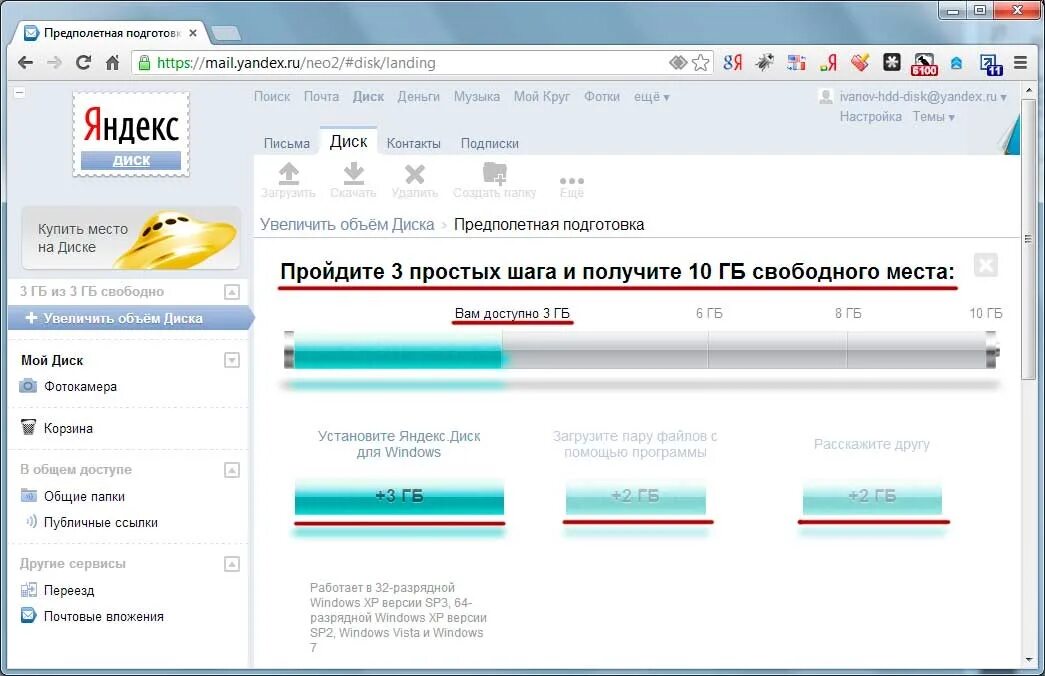Open a new browser tab

pyautogui.click(x=225, y=33)
